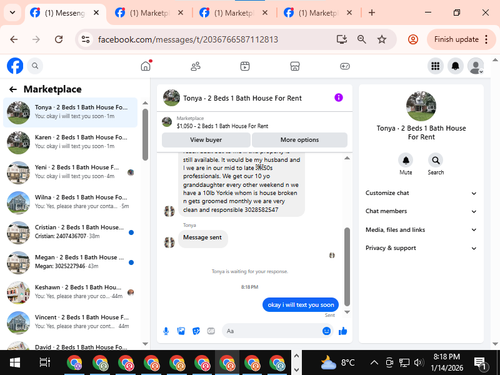Open Megan's unread conversation
This screenshot has height=375, width=500.
[70, 262]
